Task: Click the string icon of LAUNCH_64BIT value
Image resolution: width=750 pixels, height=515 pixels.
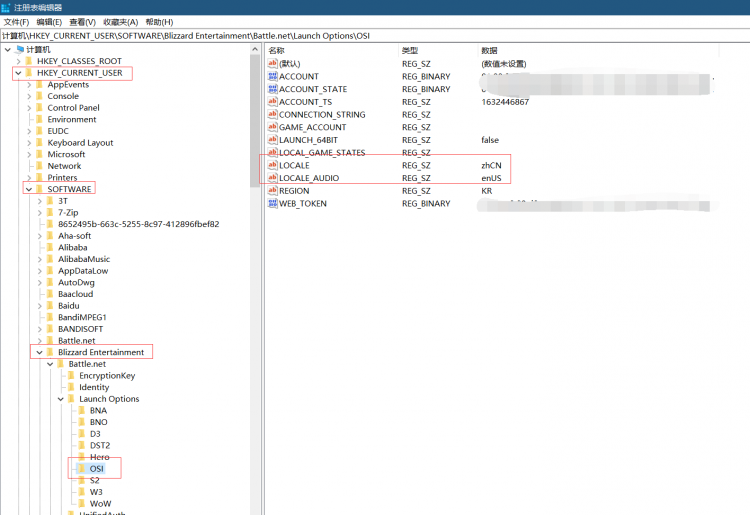Action: click(273, 140)
